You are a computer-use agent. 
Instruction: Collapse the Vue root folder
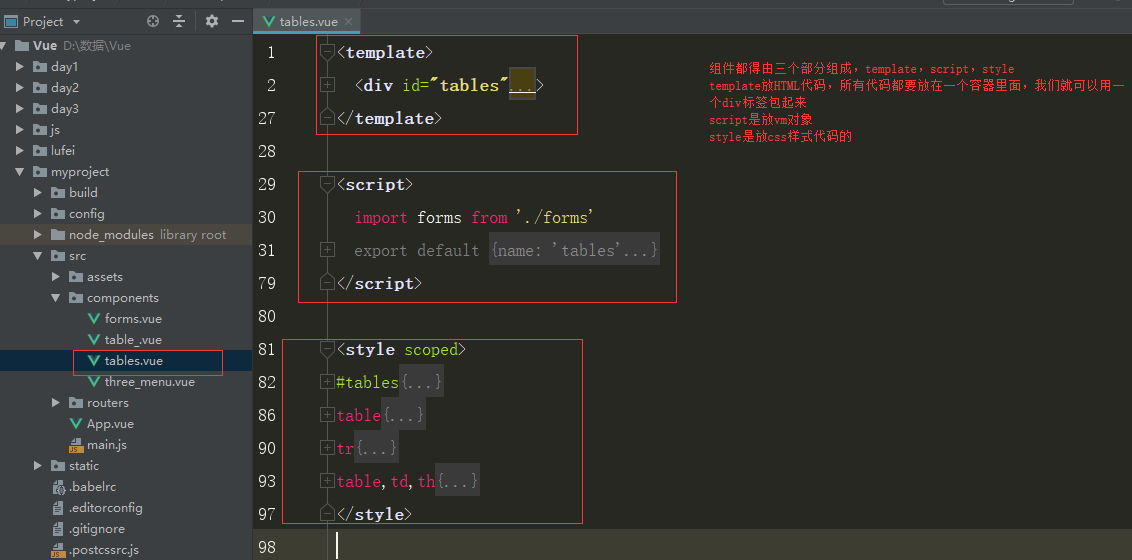point(4,45)
